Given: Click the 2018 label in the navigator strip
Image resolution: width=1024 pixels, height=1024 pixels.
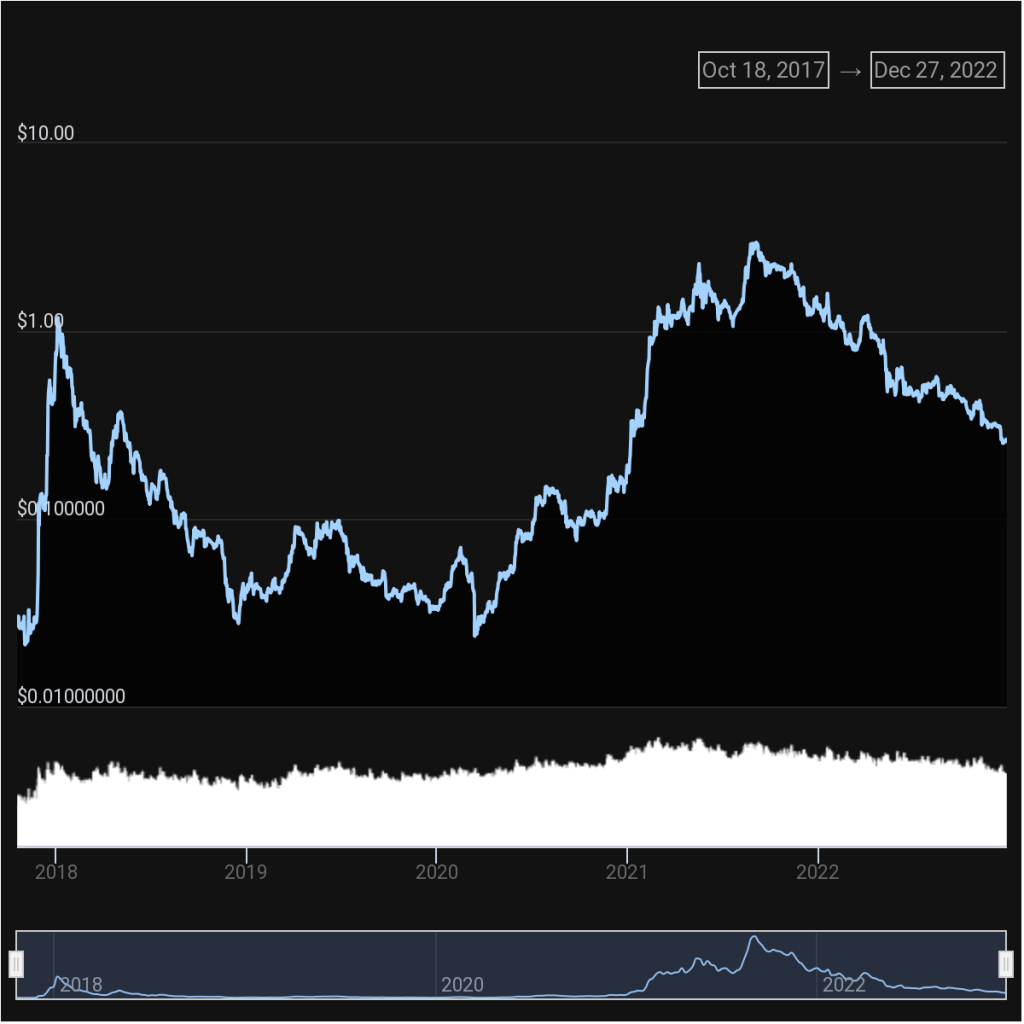Looking at the screenshot, I should click(x=81, y=985).
